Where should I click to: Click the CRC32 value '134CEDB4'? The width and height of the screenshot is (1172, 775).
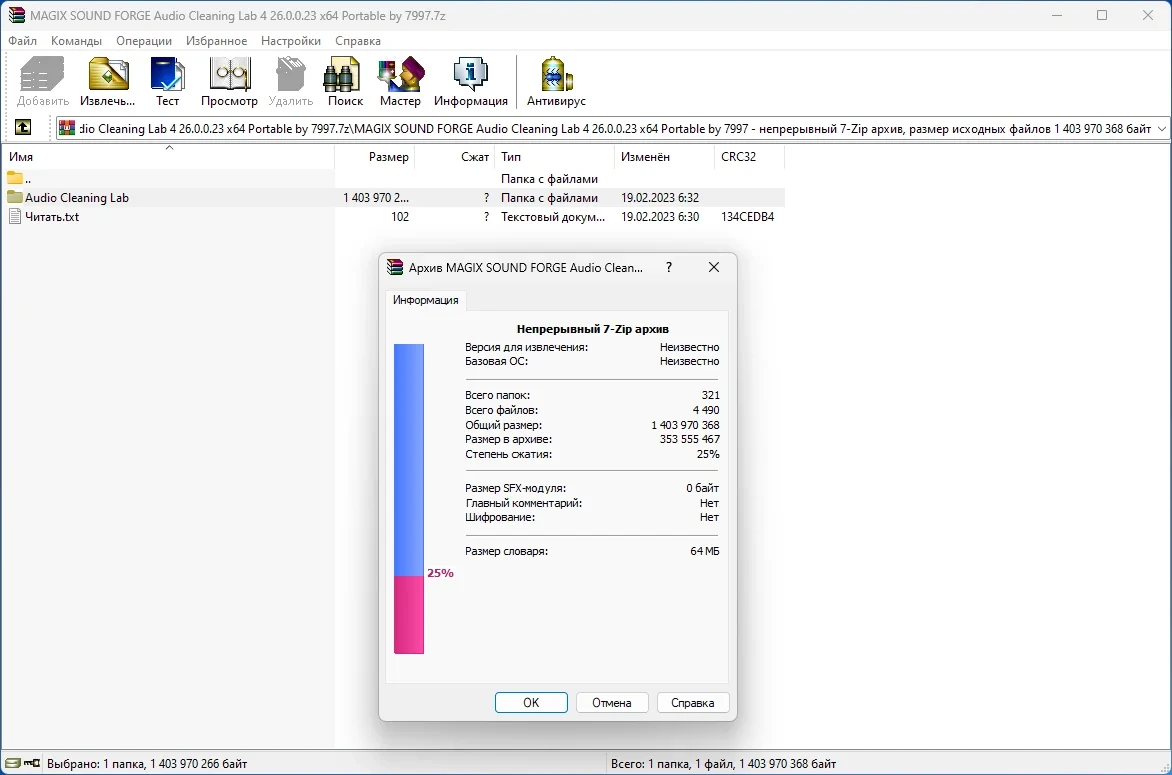click(747, 217)
